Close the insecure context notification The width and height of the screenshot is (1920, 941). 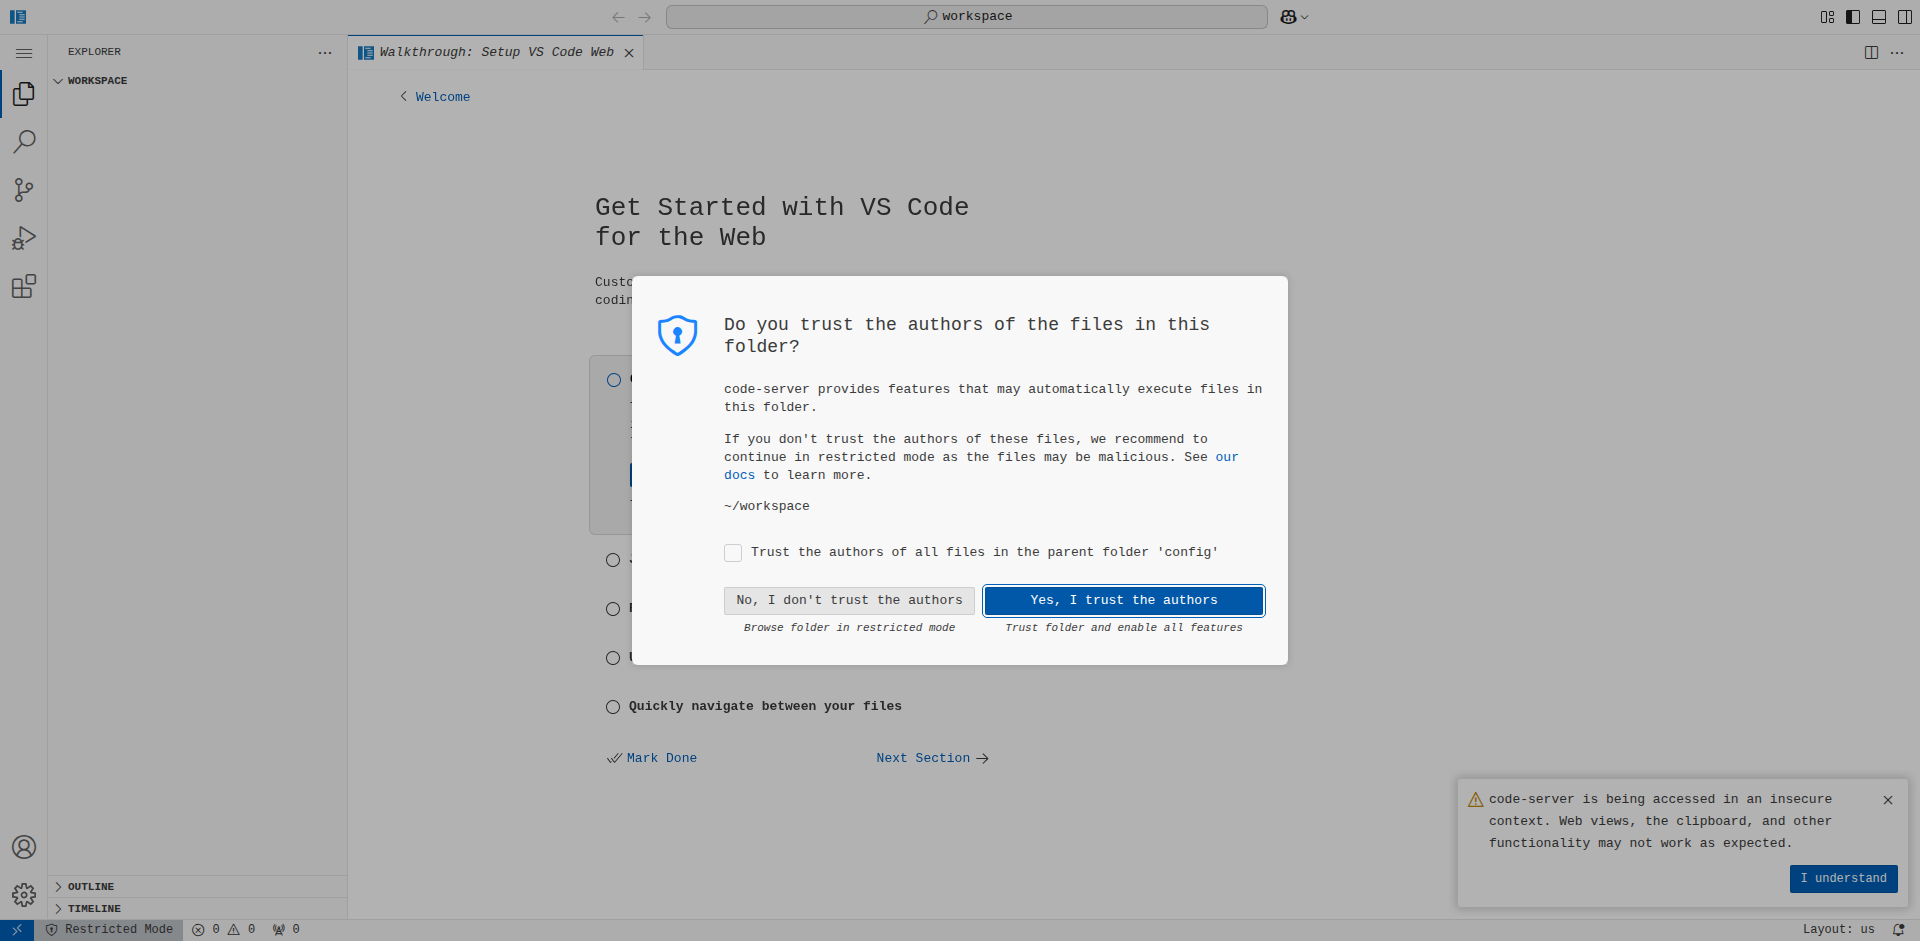click(1888, 800)
